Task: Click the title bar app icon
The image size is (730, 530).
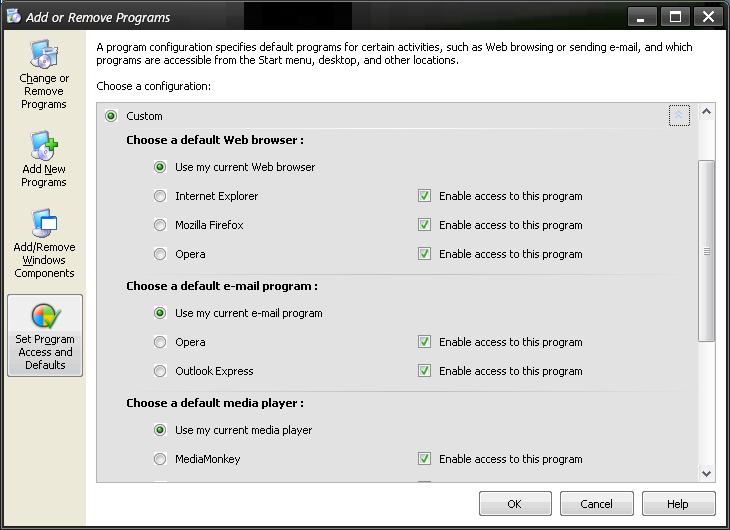Action: (14, 16)
